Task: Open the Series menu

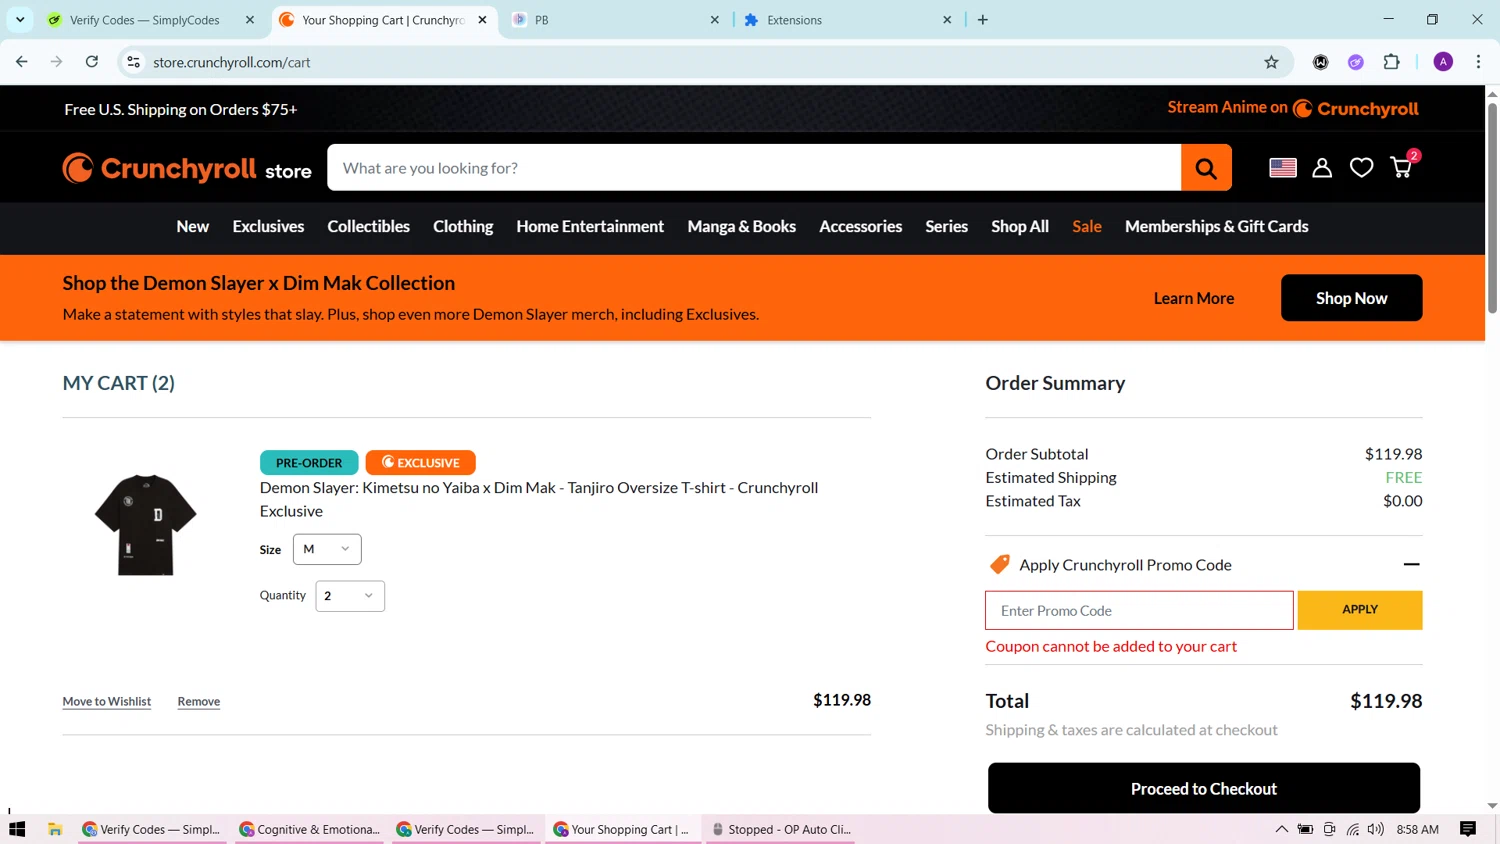Action: click(946, 227)
